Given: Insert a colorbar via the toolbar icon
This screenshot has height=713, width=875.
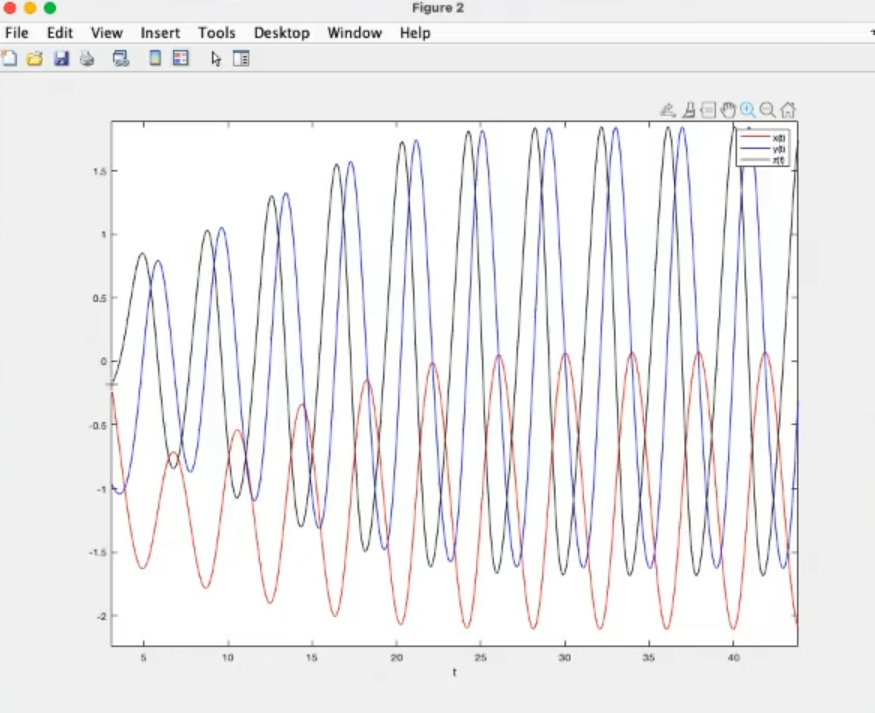Looking at the screenshot, I should coord(155,59).
